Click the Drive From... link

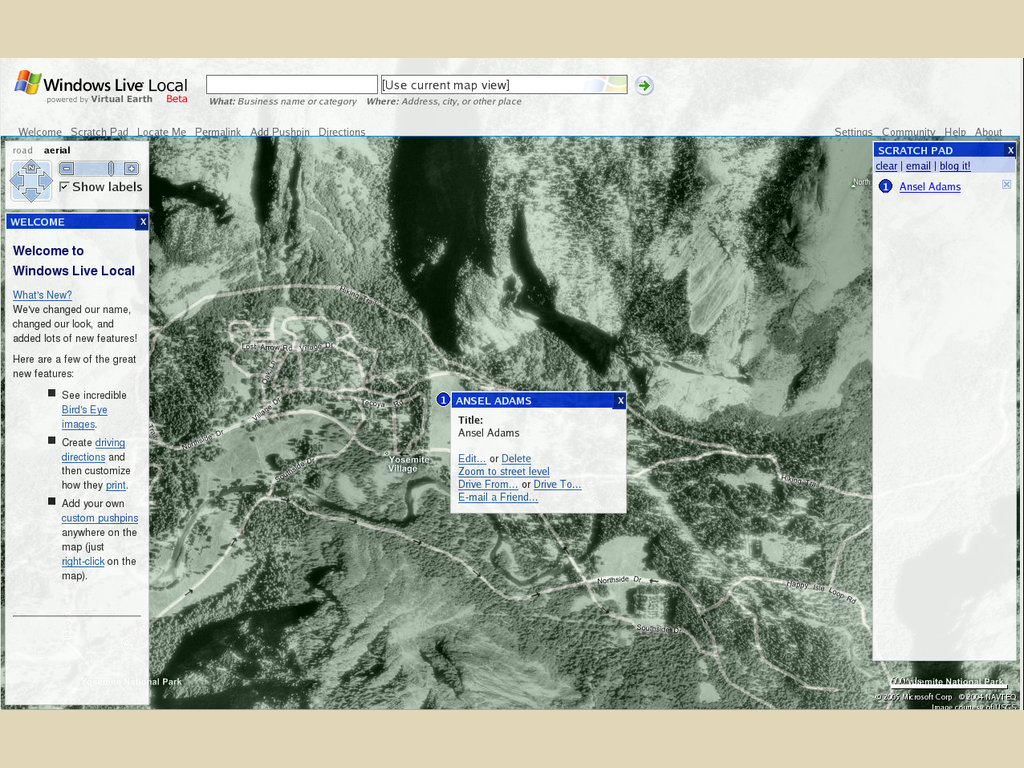click(488, 484)
